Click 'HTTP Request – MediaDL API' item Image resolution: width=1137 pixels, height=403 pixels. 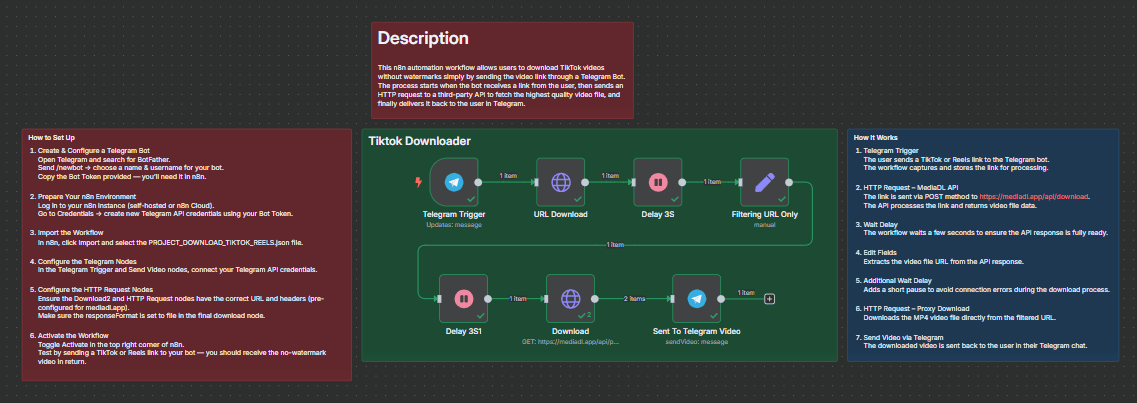pyautogui.click(x=909, y=187)
